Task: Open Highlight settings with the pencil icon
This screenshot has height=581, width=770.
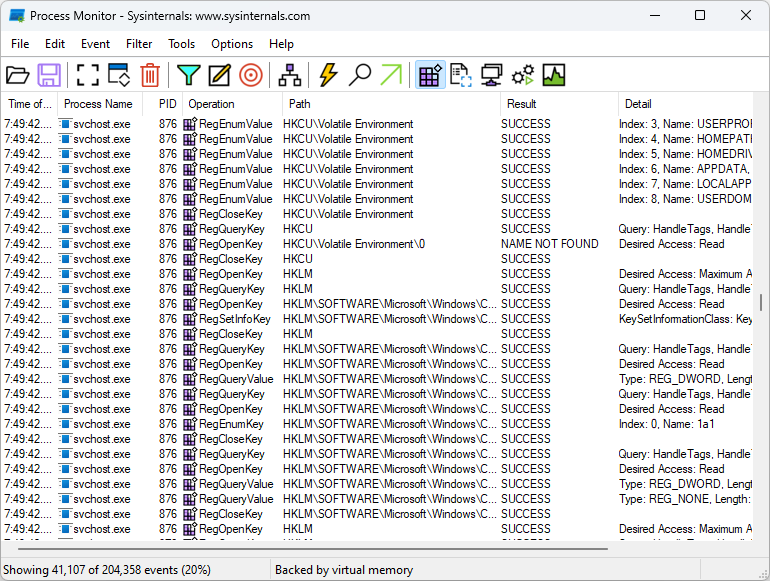Action: click(219, 75)
